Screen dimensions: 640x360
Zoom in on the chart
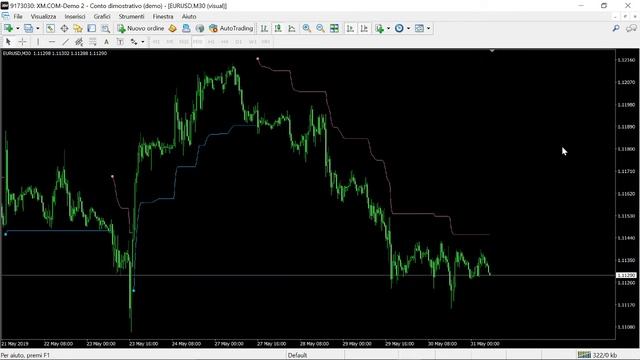pos(307,28)
